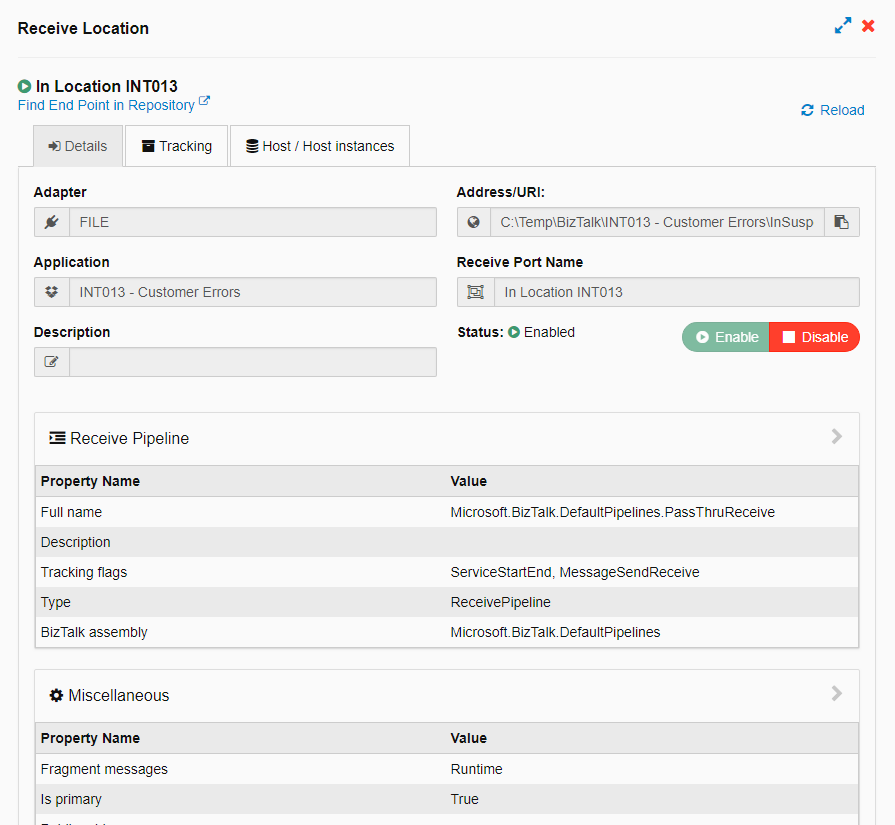Select the ReceivePipeline type value
The width and height of the screenshot is (895, 825).
pyautogui.click(x=501, y=602)
